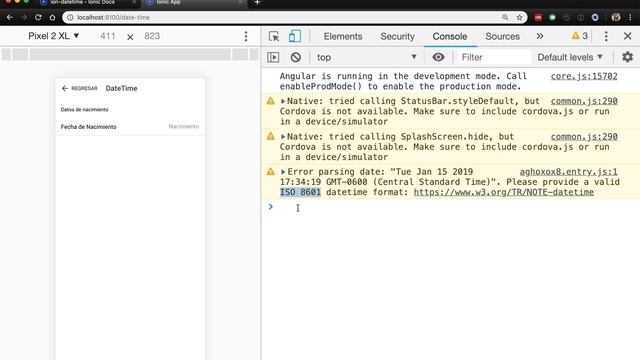The width and height of the screenshot is (640, 360).
Task: Open common.js:290 link for StatusBar warning
Action: click(x=584, y=101)
